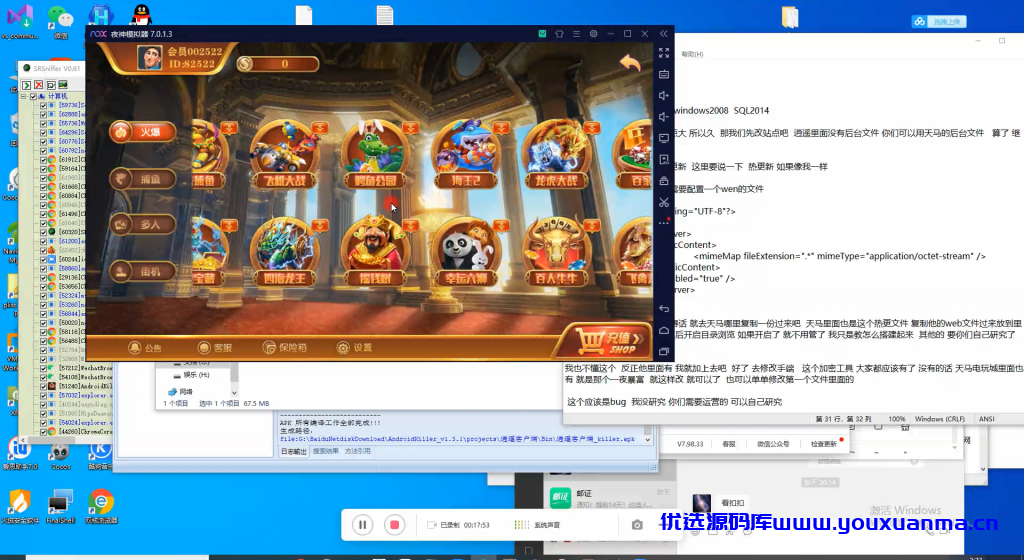1024x560 pixels.
Task: Click the SRSniffer start capture icon
Action: click(26, 85)
